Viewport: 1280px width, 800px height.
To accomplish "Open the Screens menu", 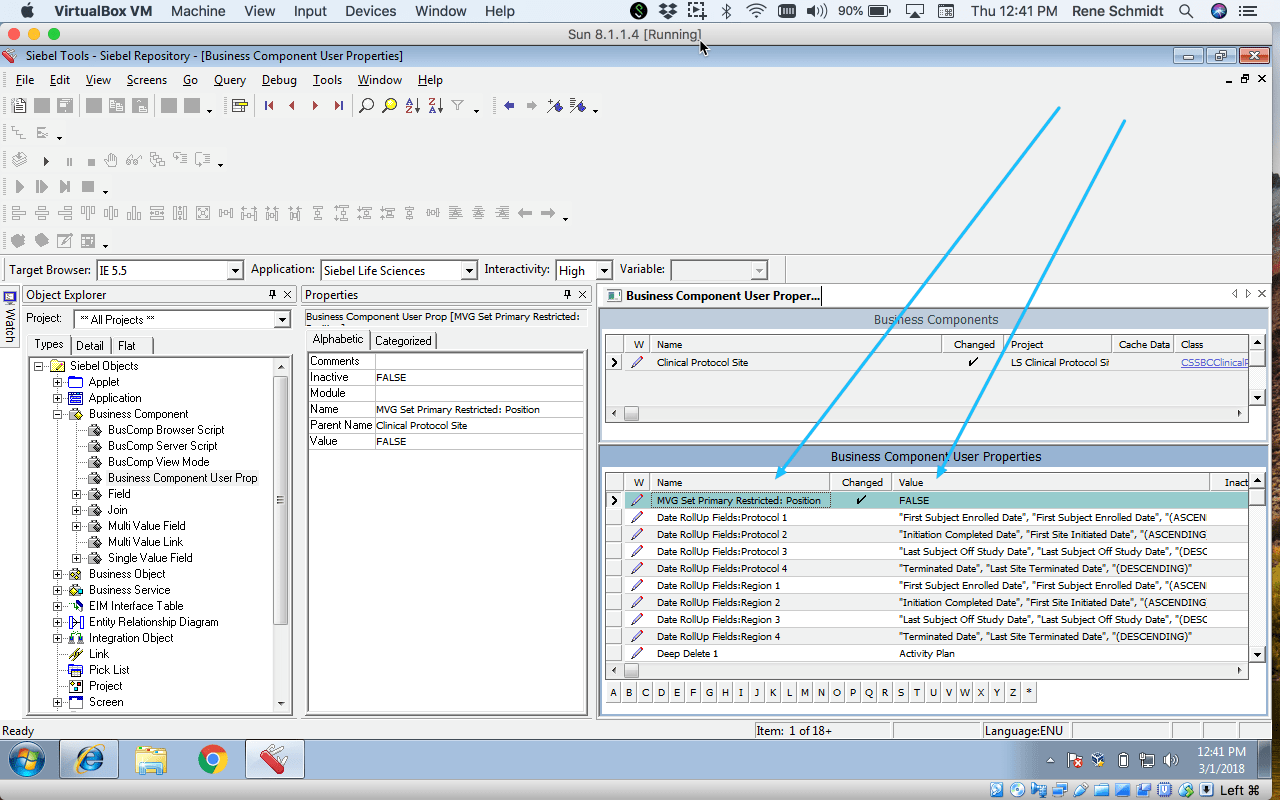I will [146, 79].
